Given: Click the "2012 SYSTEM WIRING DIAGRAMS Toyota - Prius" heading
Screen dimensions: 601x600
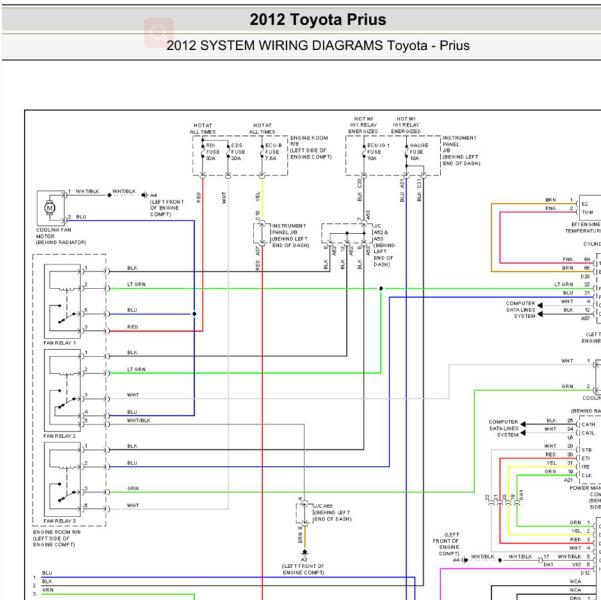Looking at the screenshot, I should [x=318, y=45].
